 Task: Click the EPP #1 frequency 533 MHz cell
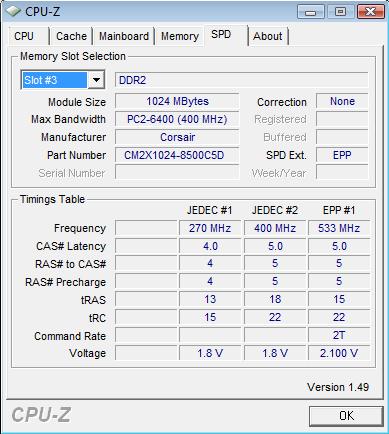tap(339, 228)
